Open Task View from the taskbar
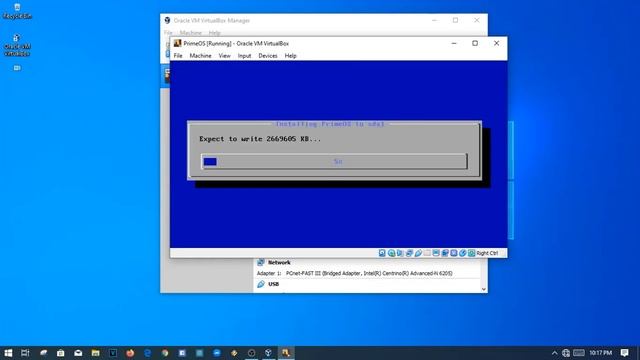The image size is (640, 360). click(25, 353)
